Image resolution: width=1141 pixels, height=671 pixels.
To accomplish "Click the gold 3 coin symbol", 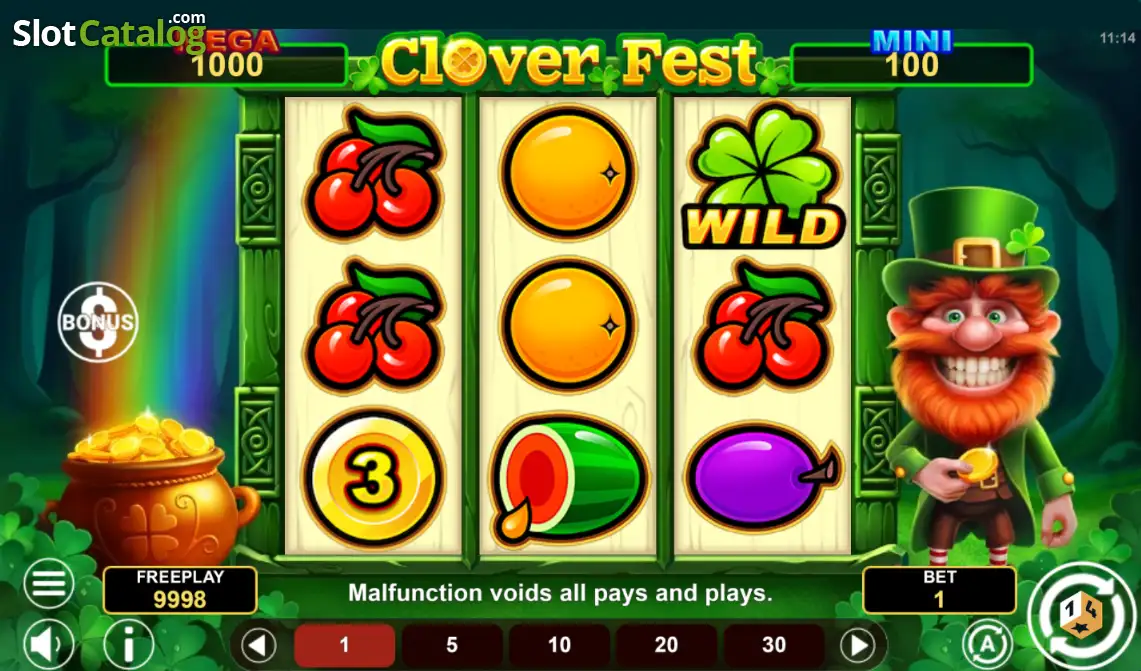I will [373, 477].
